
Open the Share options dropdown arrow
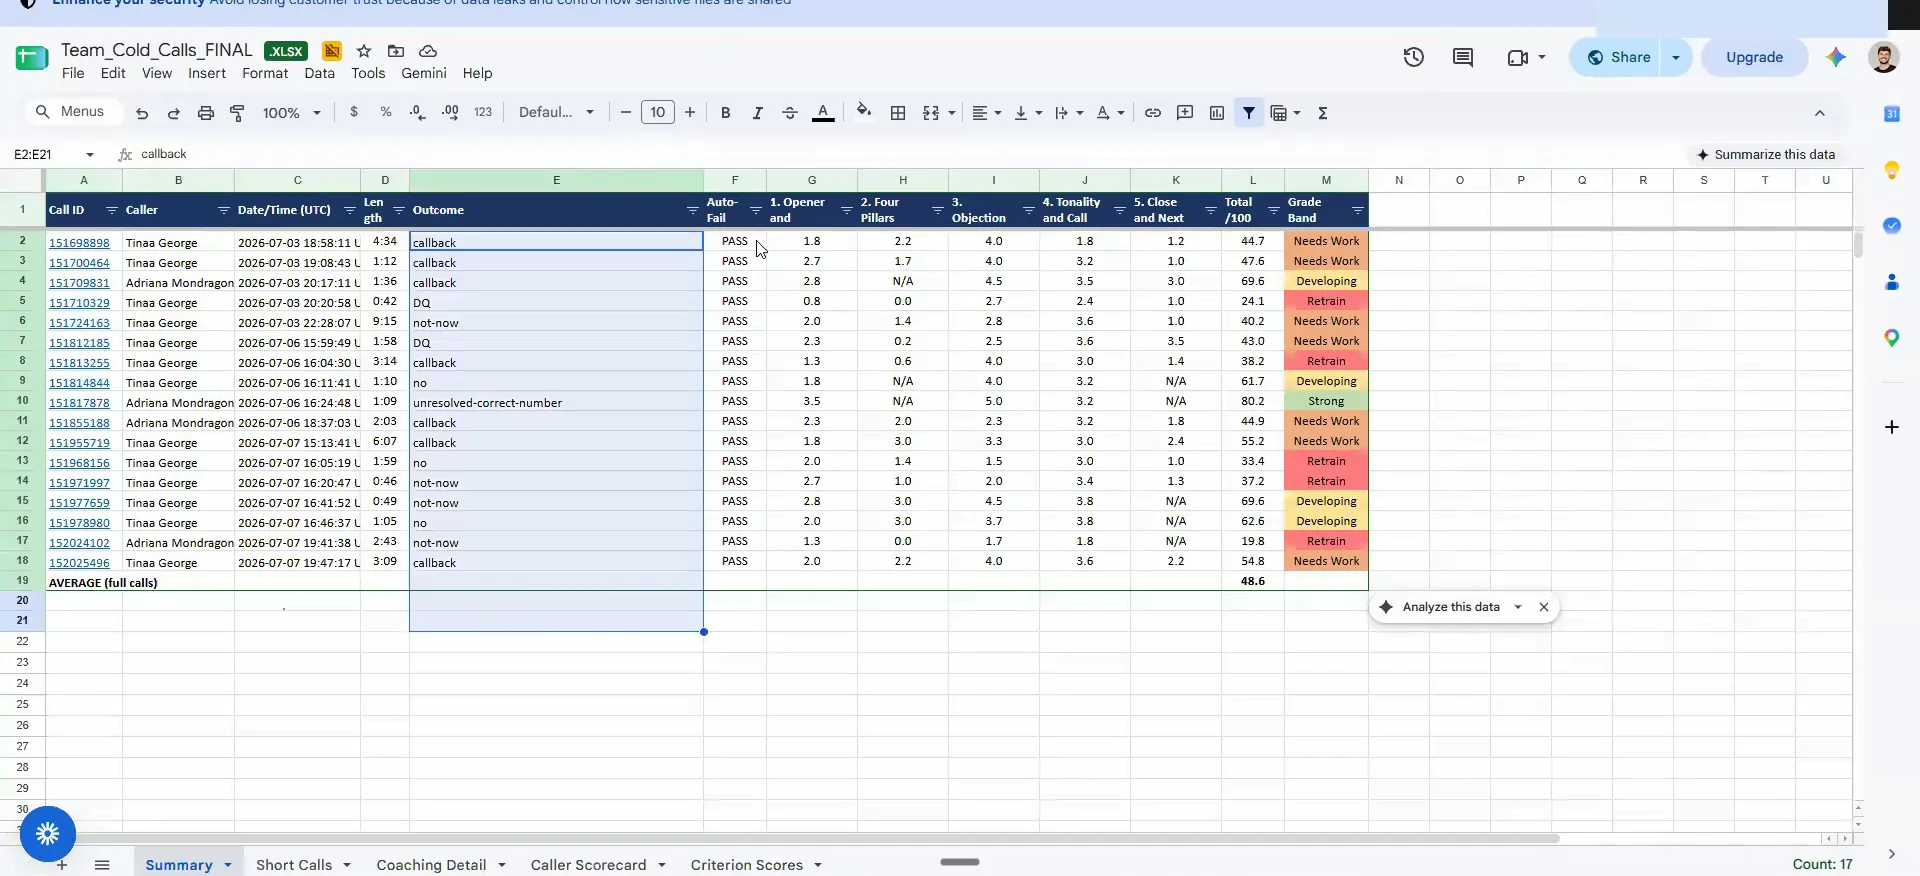click(1676, 57)
